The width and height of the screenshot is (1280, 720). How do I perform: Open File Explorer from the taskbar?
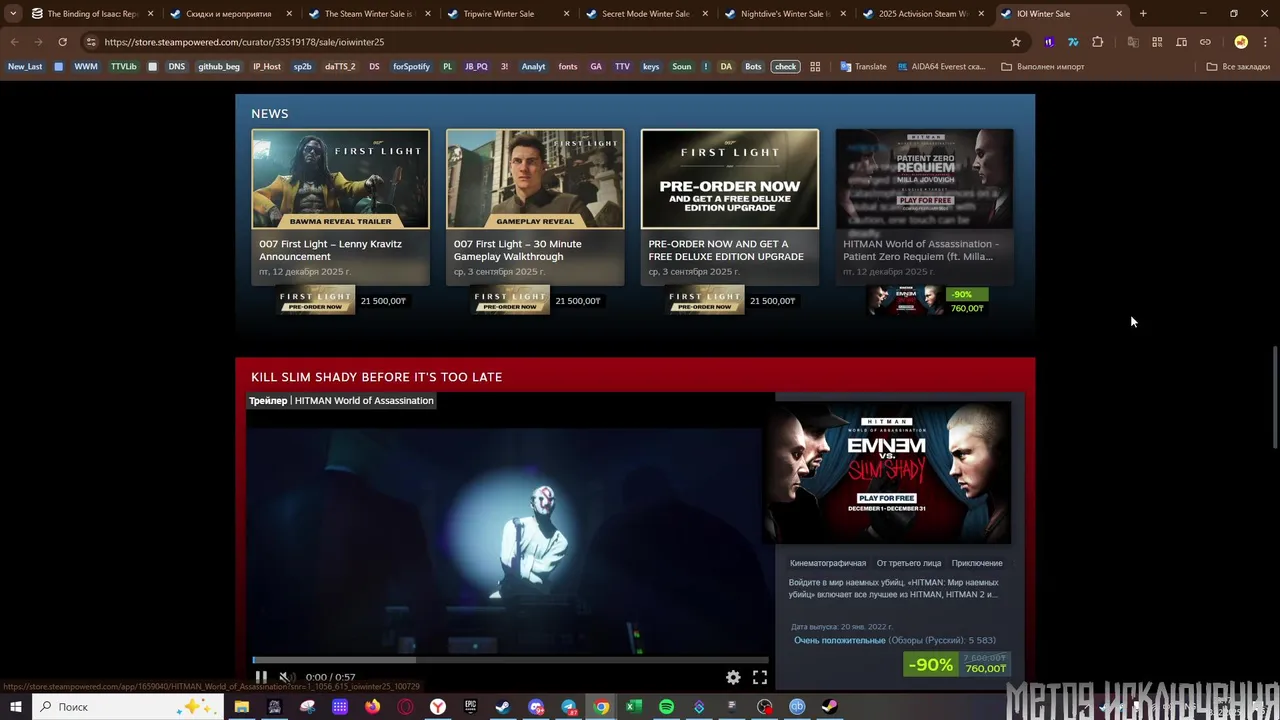click(x=242, y=707)
